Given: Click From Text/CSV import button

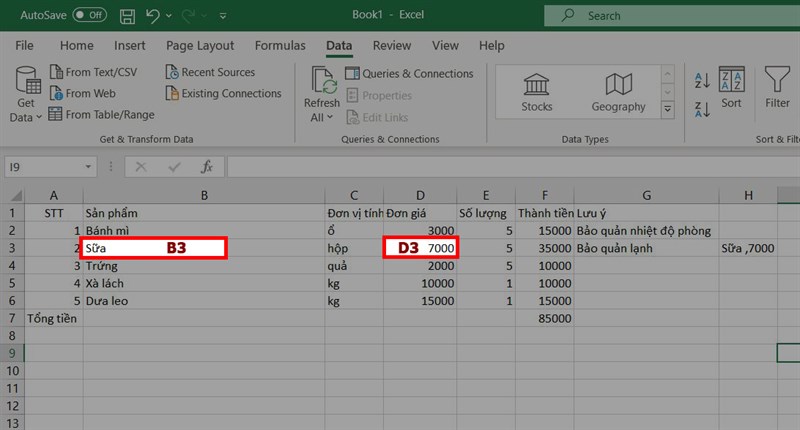Looking at the screenshot, I should click(x=93, y=72).
